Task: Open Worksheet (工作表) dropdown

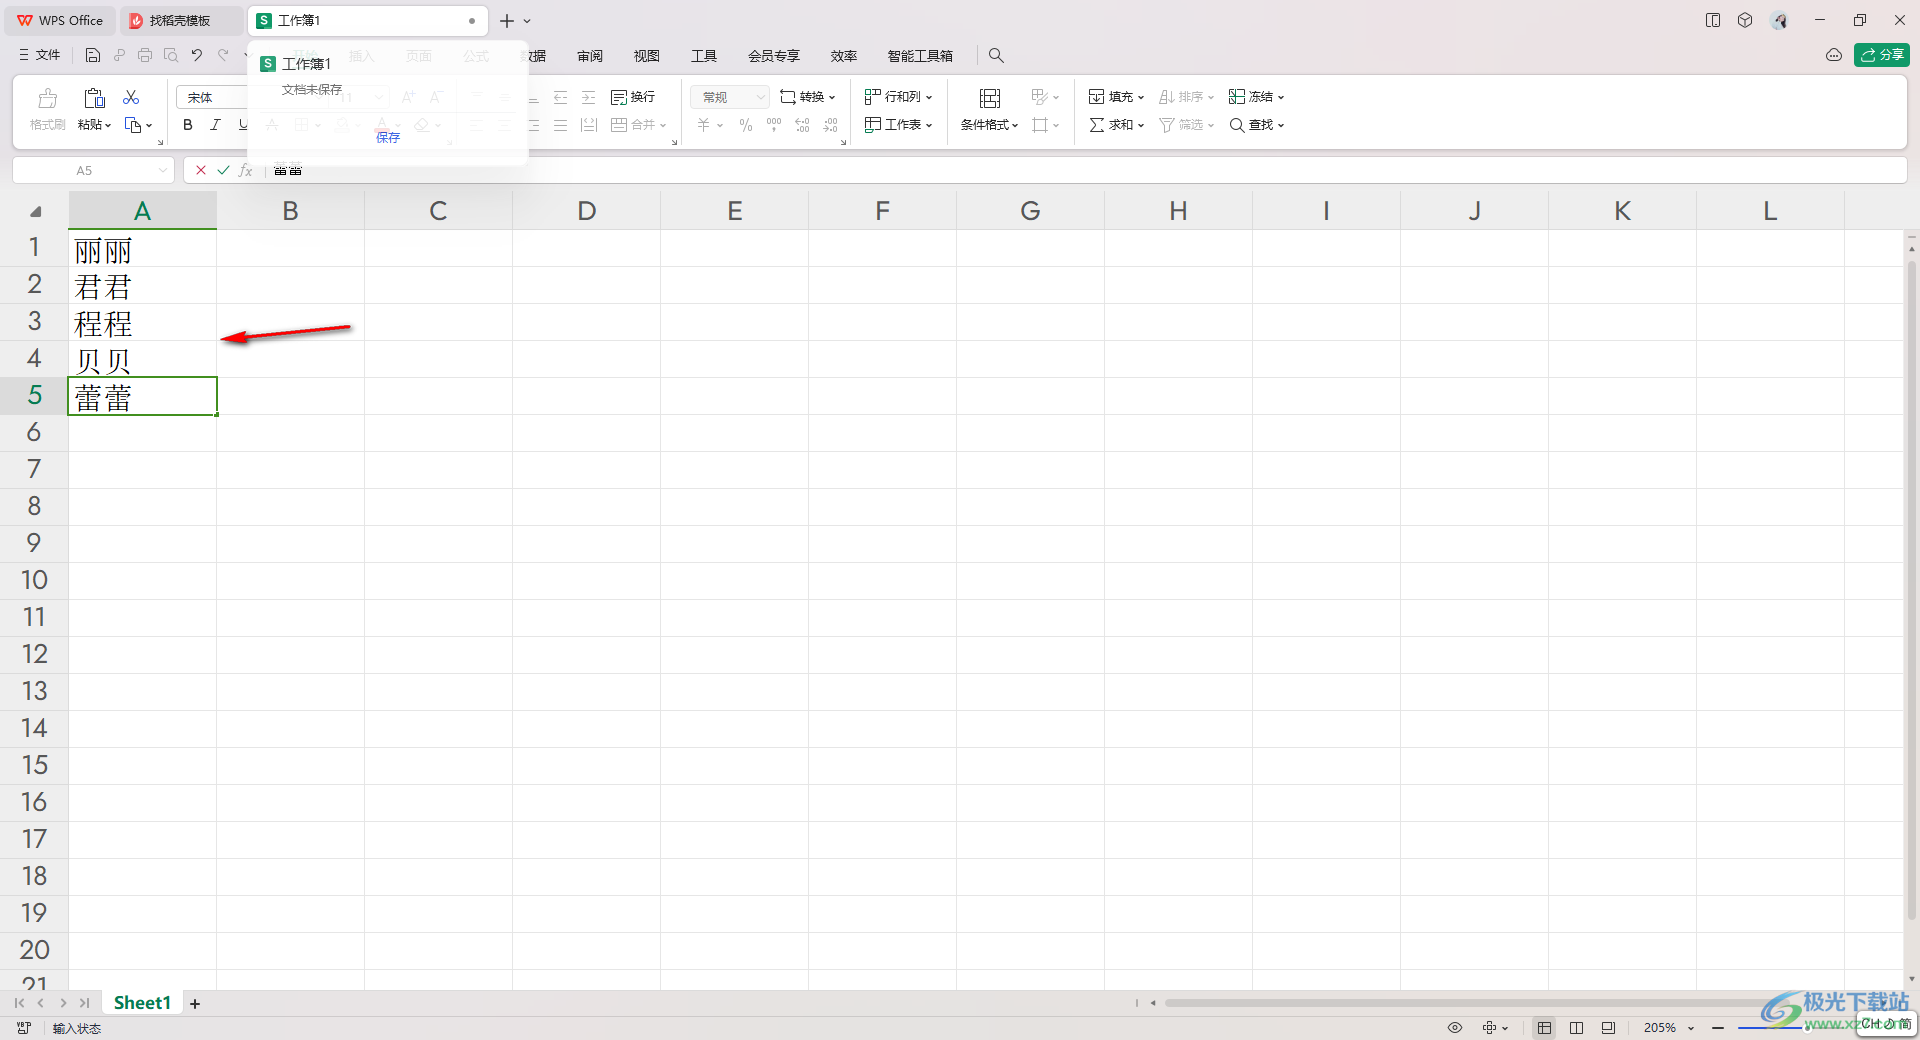Action: point(899,125)
